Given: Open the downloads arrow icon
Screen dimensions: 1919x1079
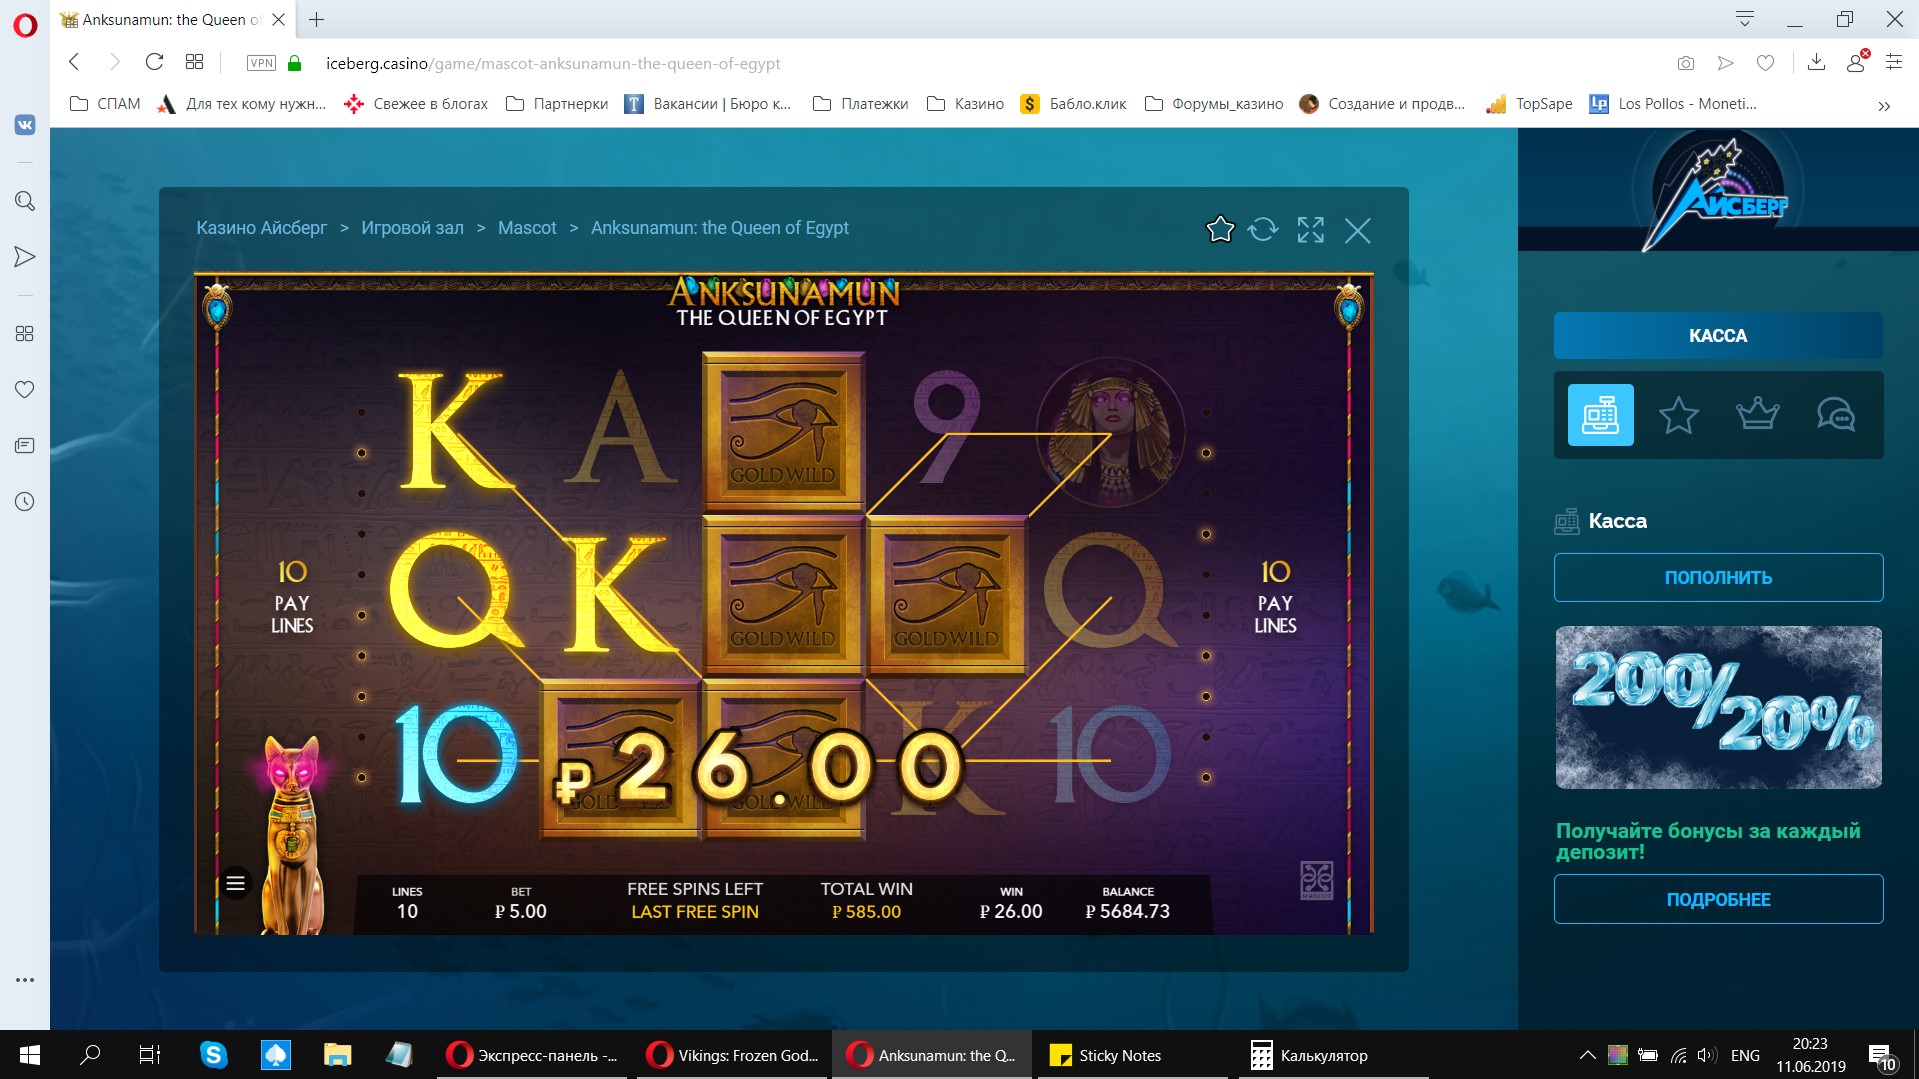Looking at the screenshot, I should [x=1817, y=62].
